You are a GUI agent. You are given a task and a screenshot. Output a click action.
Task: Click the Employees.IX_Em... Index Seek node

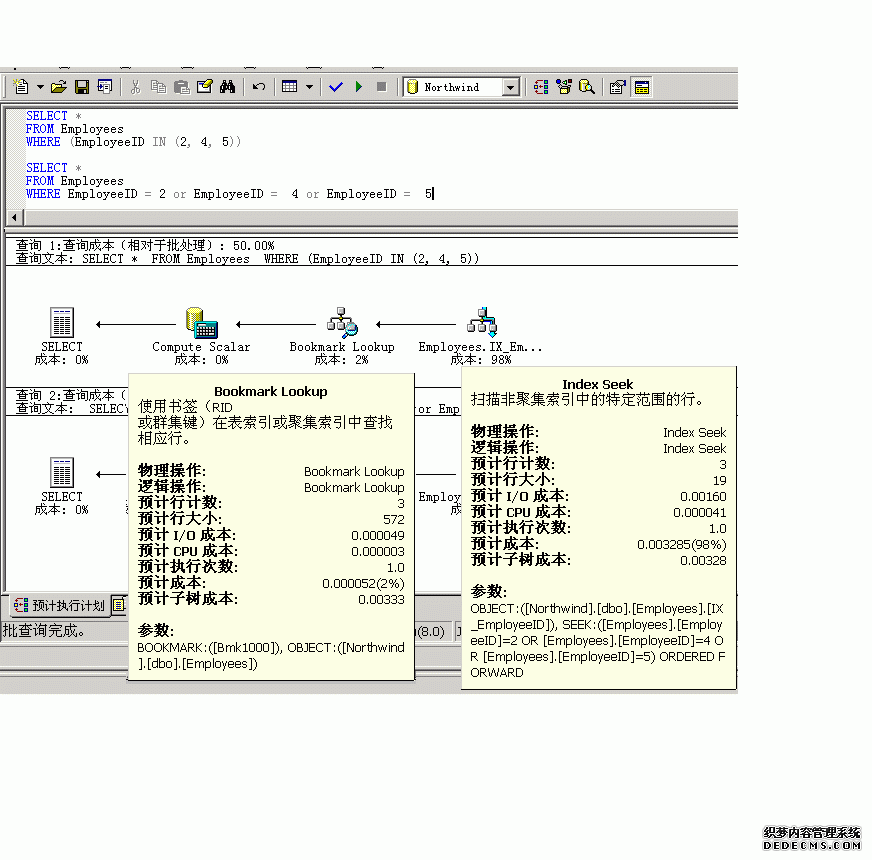[481, 323]
